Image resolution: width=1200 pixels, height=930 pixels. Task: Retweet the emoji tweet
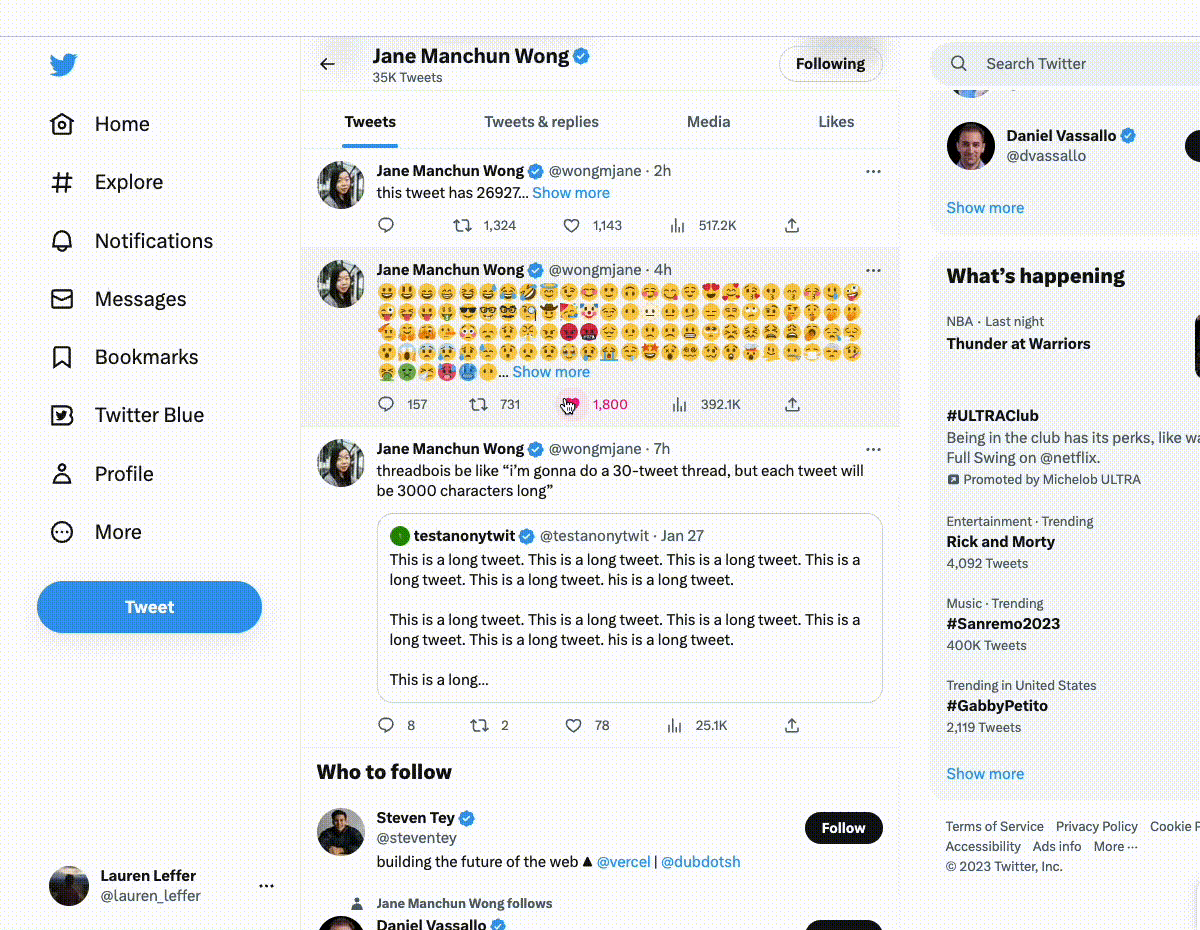click(x=479, y=404)
